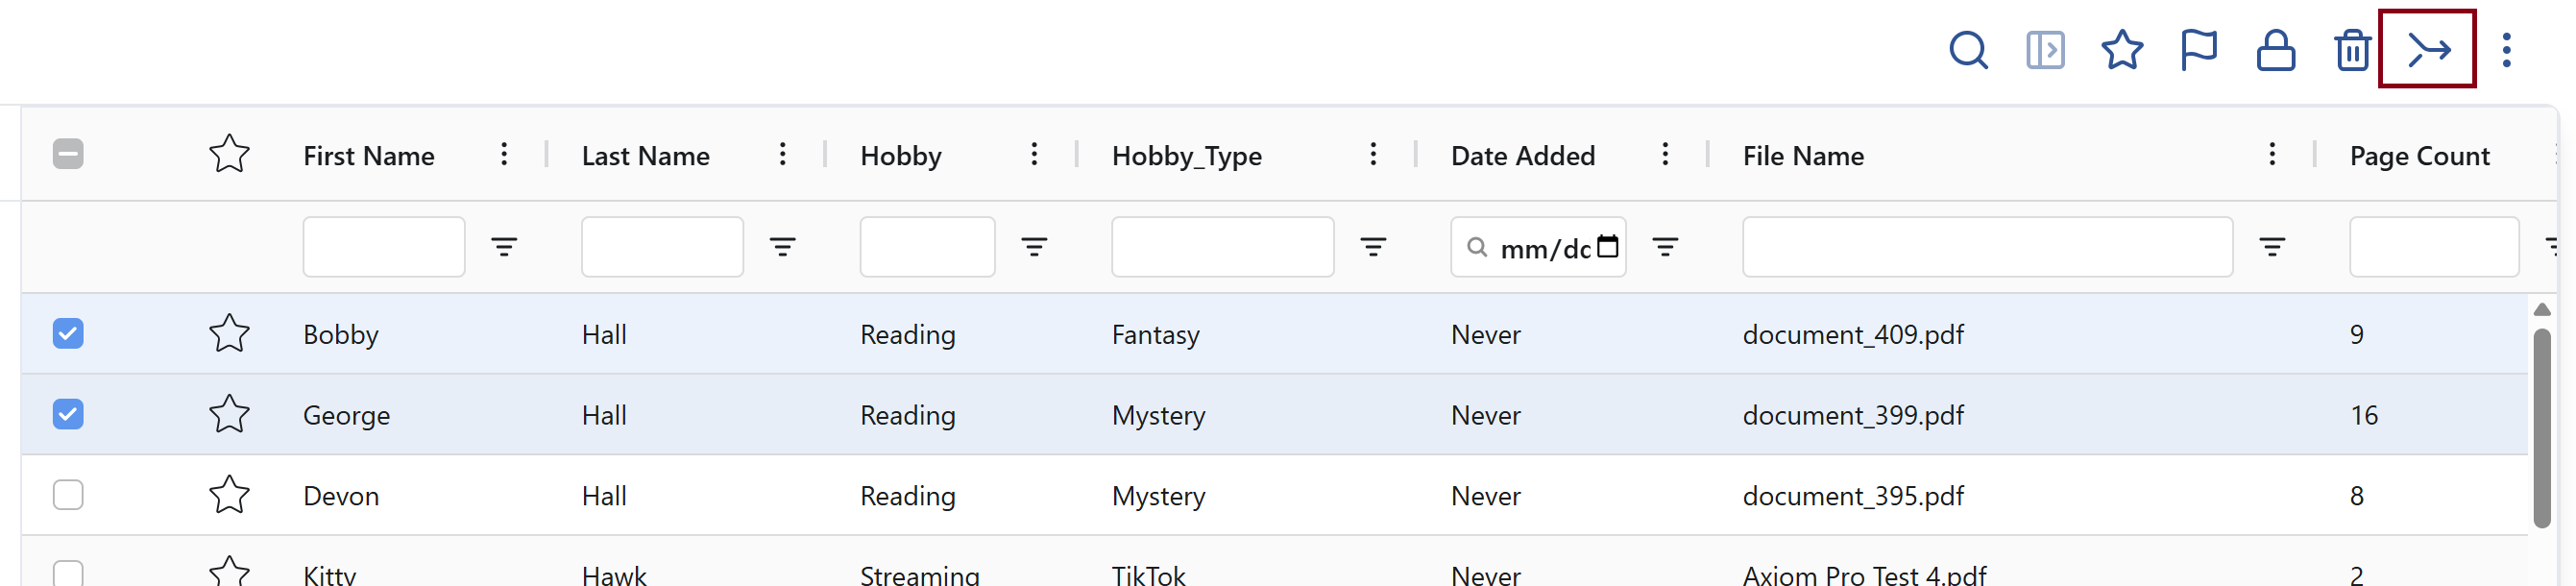Open First Name filter options icon

coord(504,247)
